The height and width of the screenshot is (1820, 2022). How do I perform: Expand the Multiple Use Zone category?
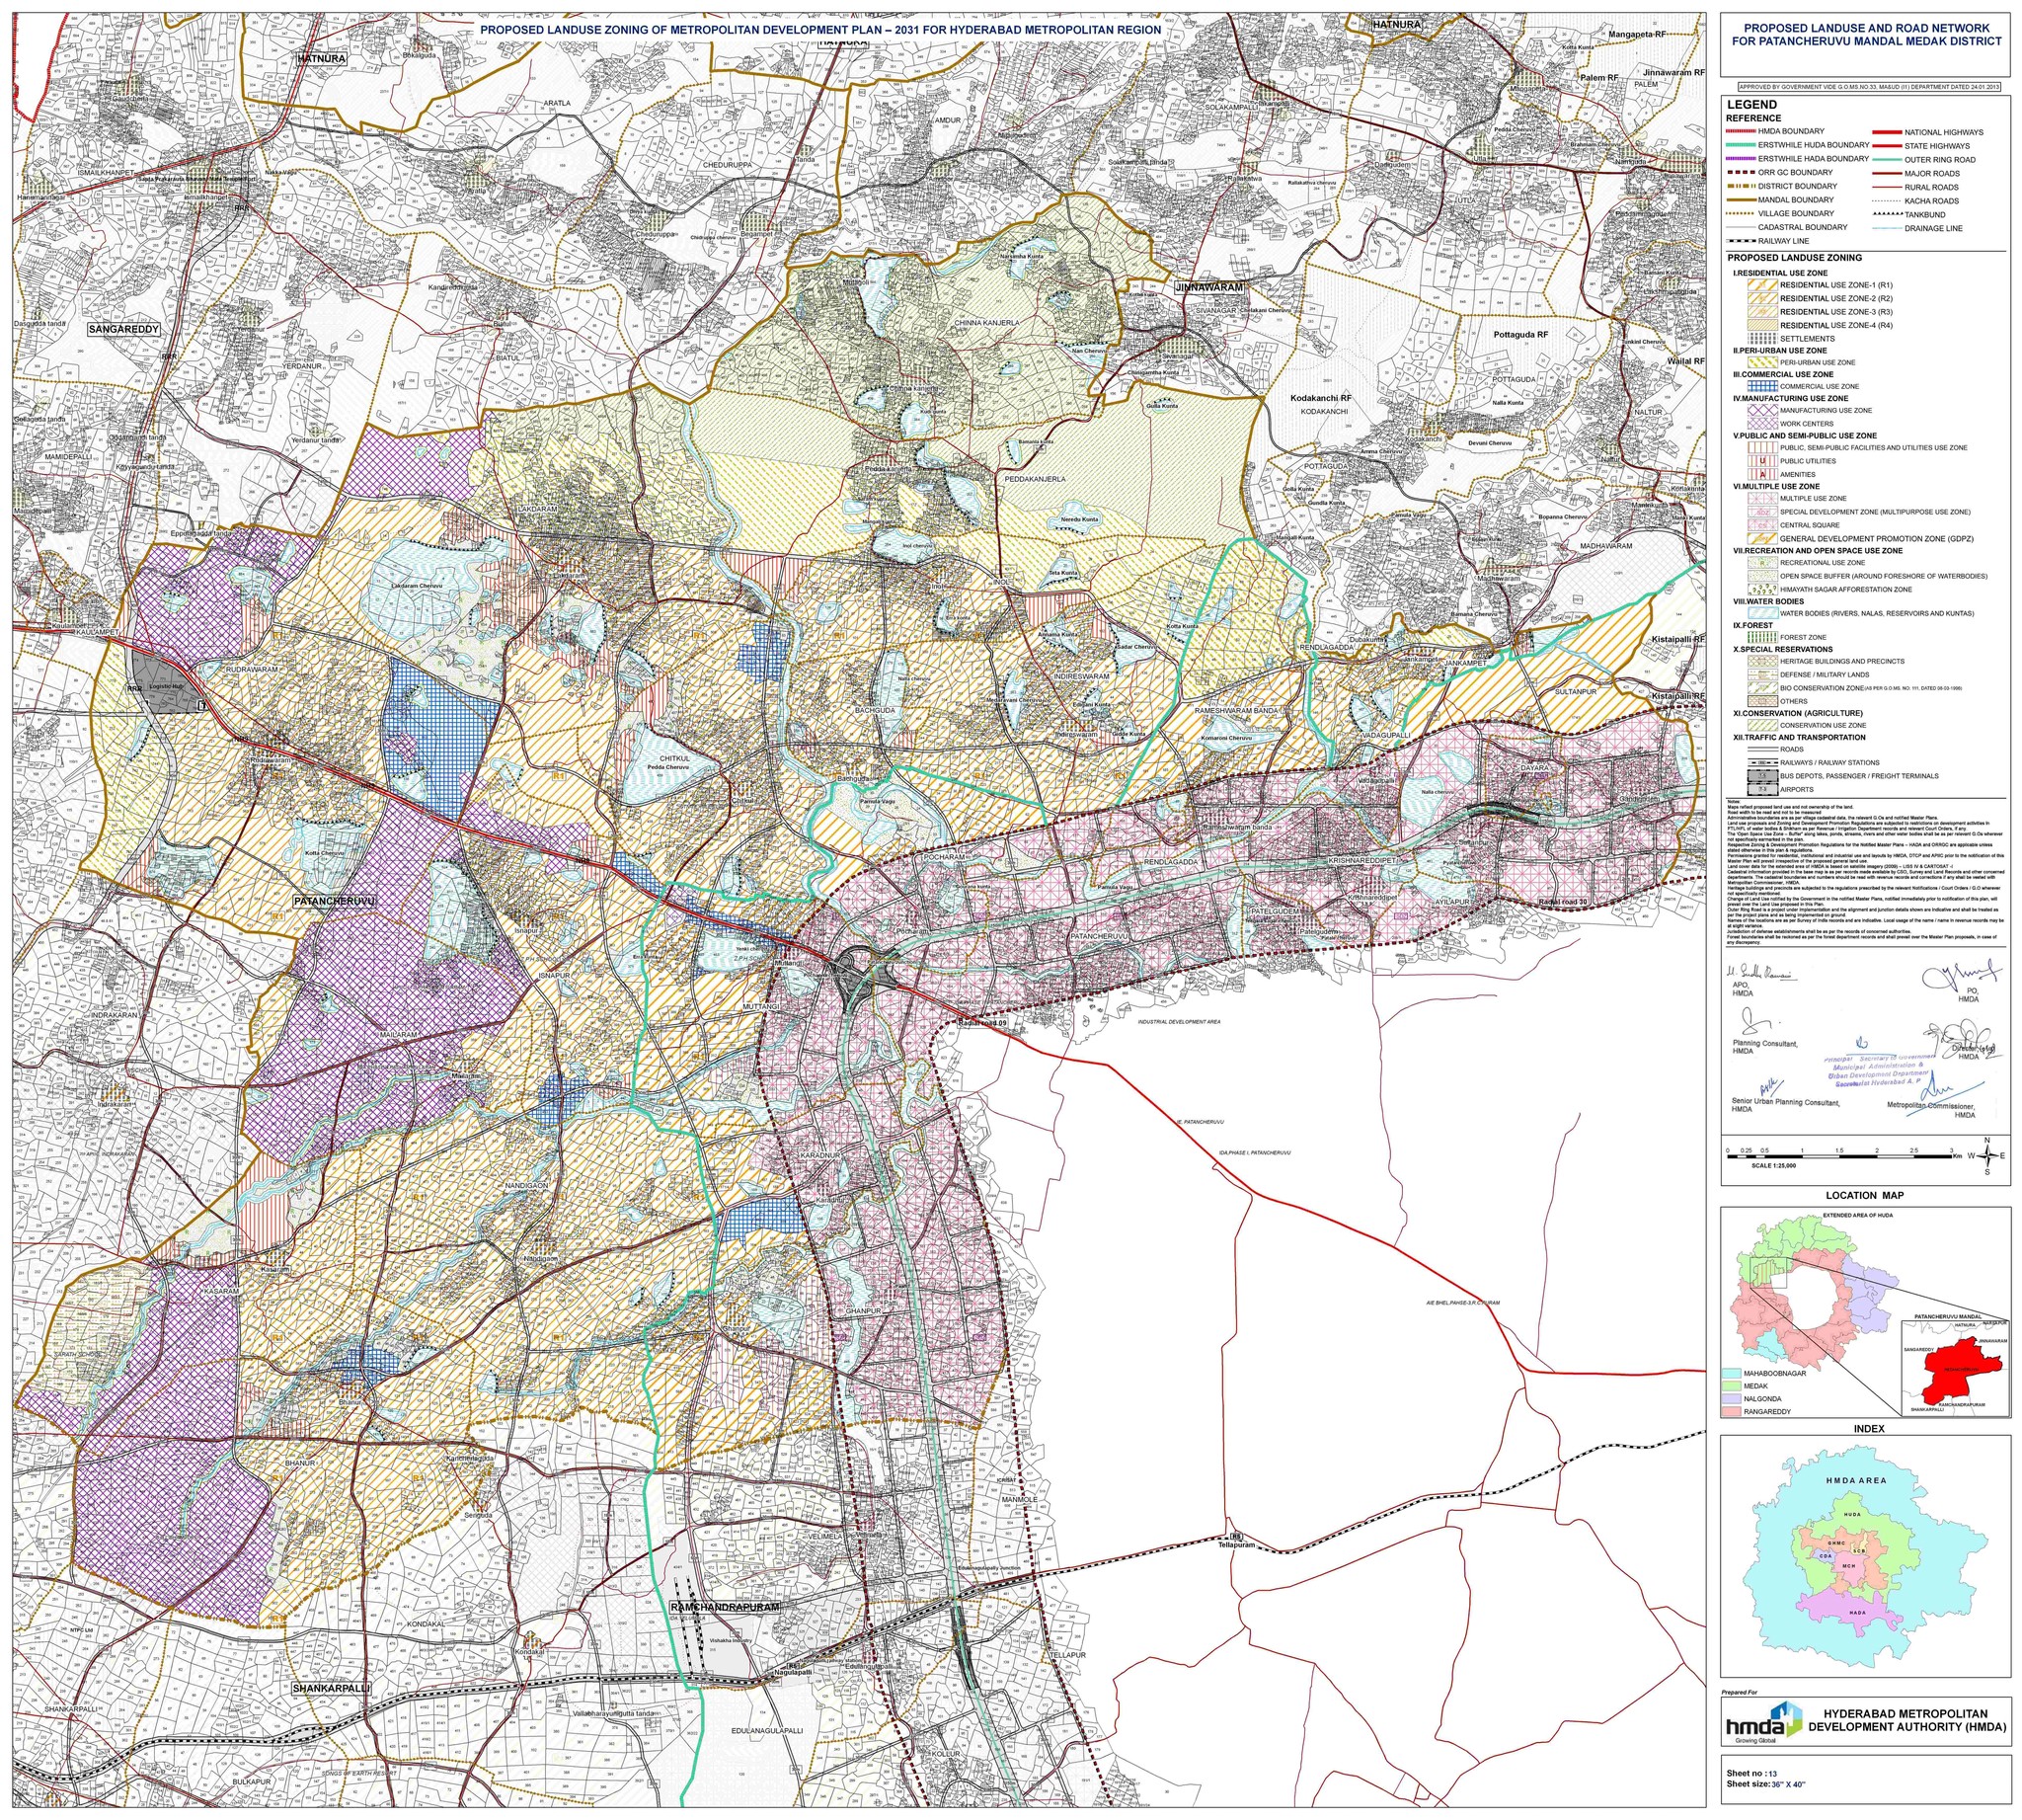click(1777, 487)
